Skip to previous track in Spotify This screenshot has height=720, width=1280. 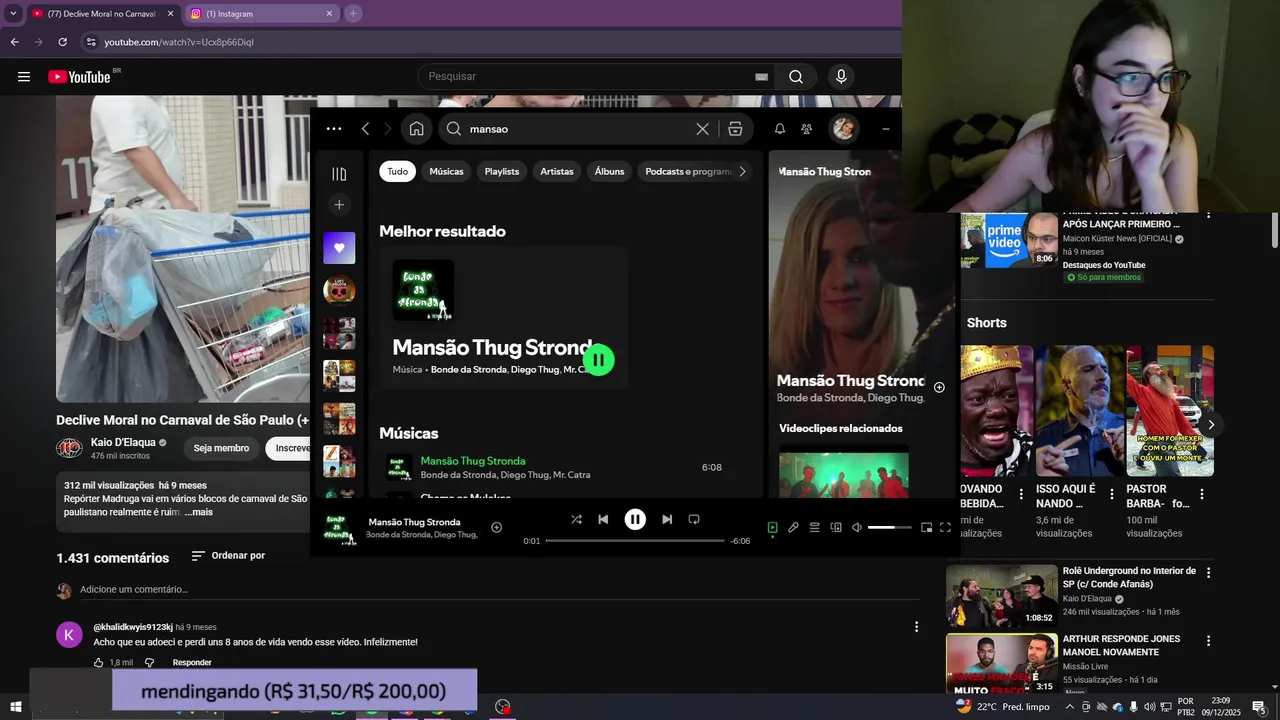click(x=603, y=519)
